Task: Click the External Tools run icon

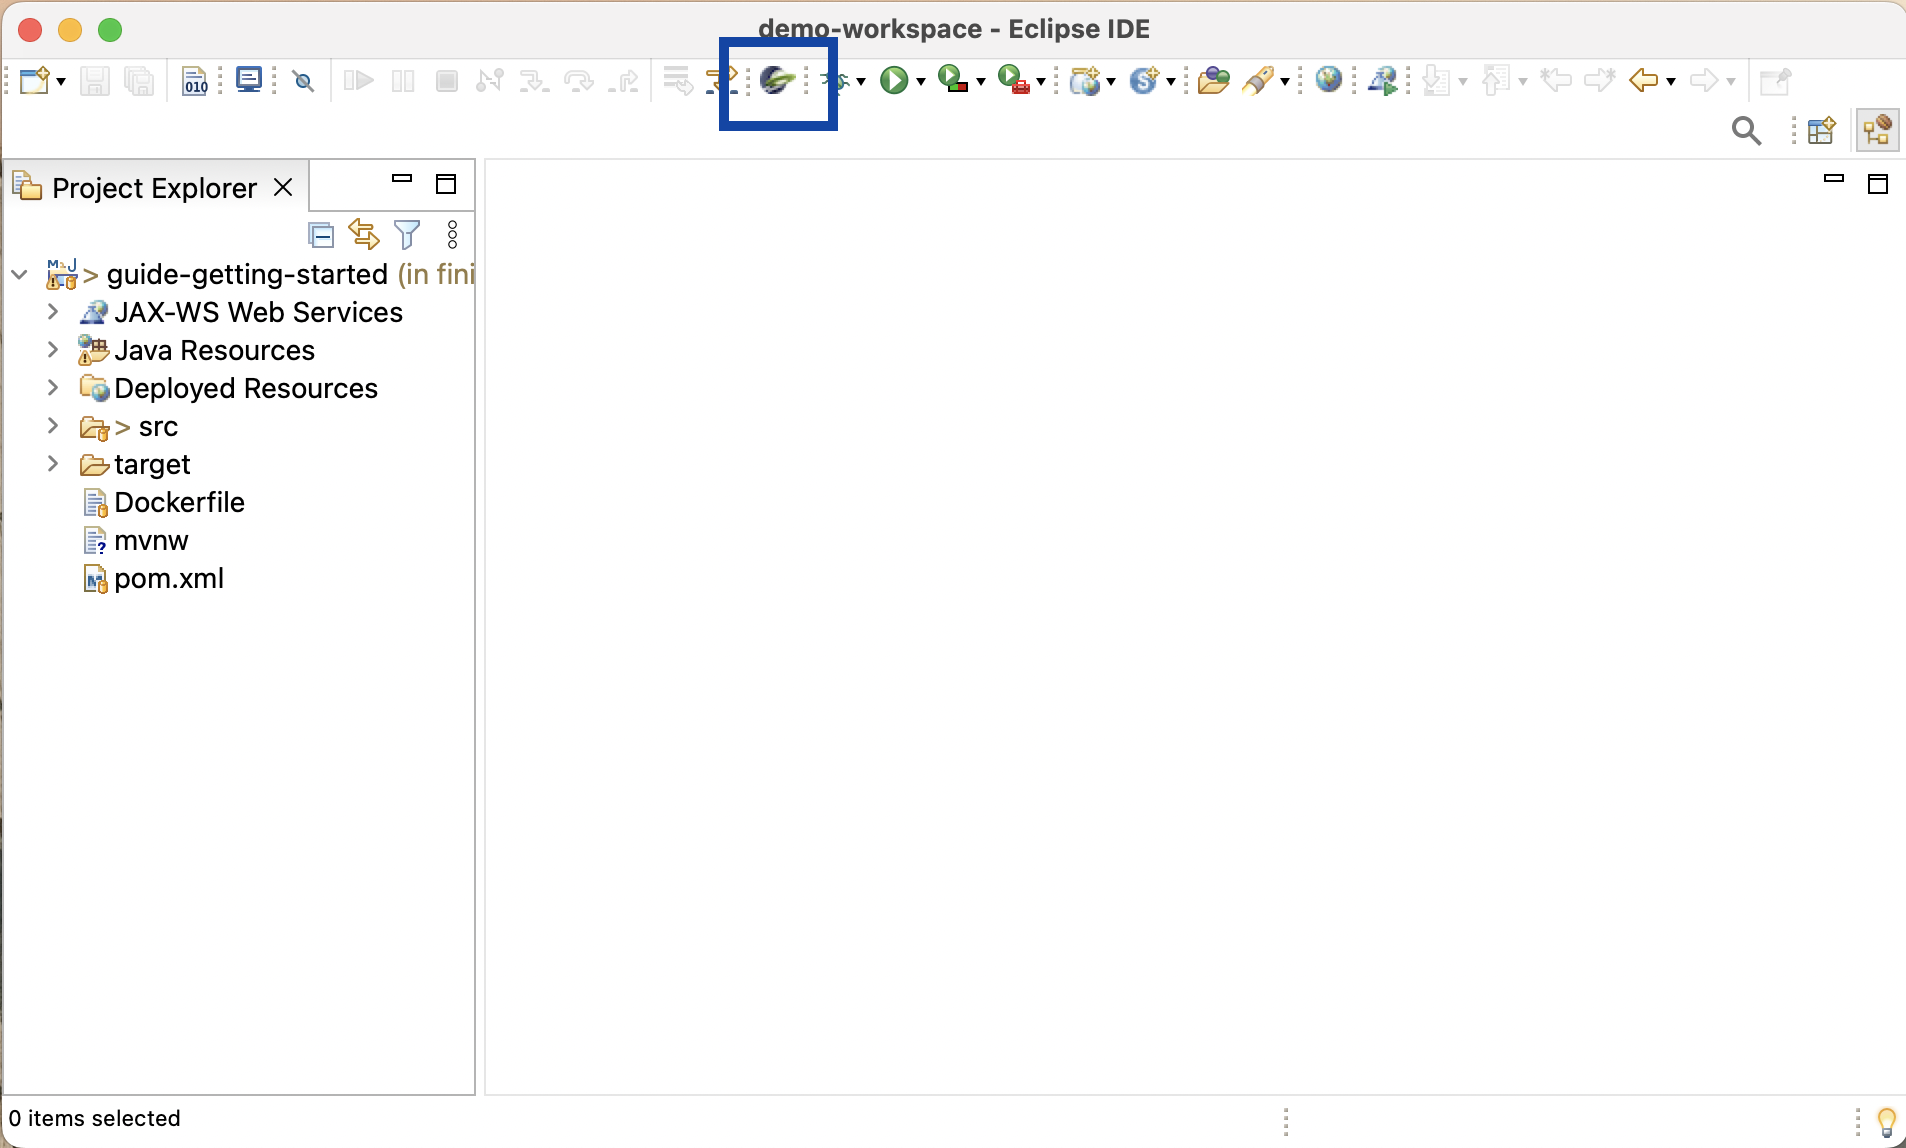Action: [x=1014, y=80]
